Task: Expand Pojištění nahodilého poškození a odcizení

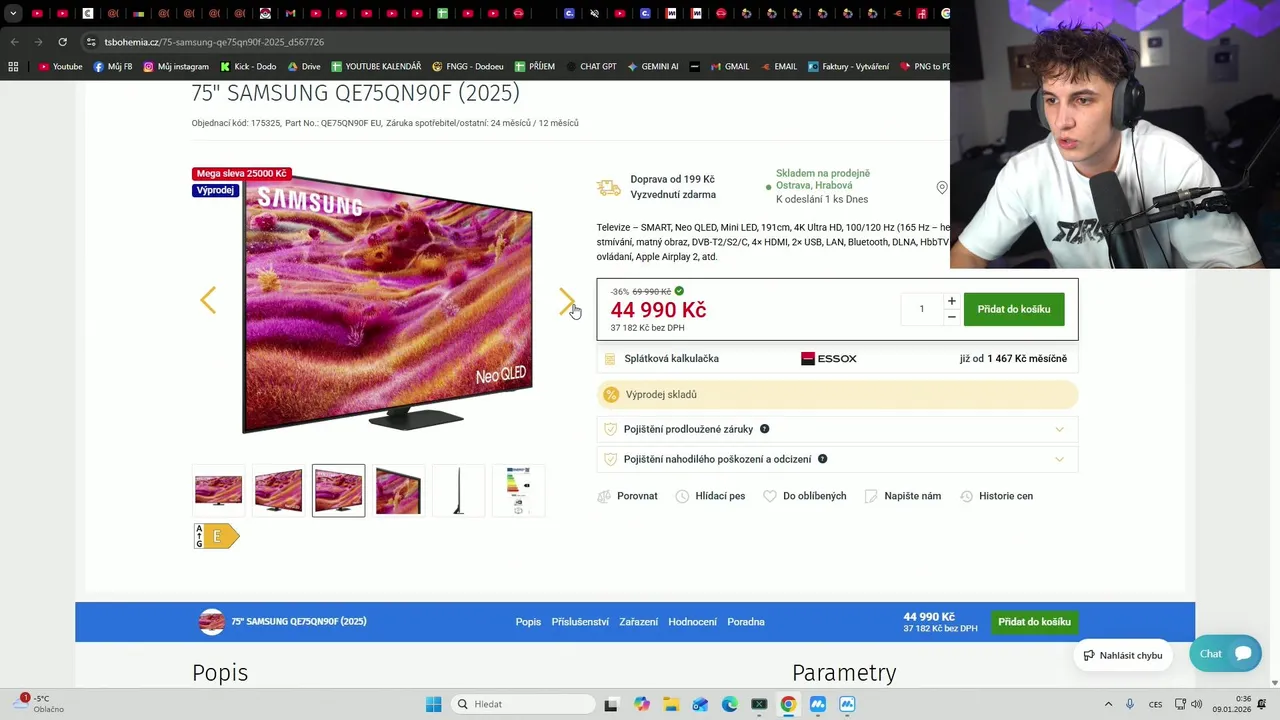Action: 837,459
